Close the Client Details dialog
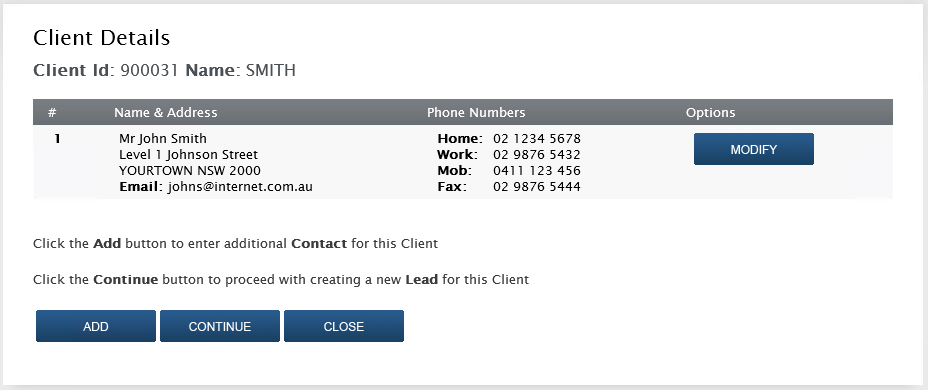 [x=344, y=326]
